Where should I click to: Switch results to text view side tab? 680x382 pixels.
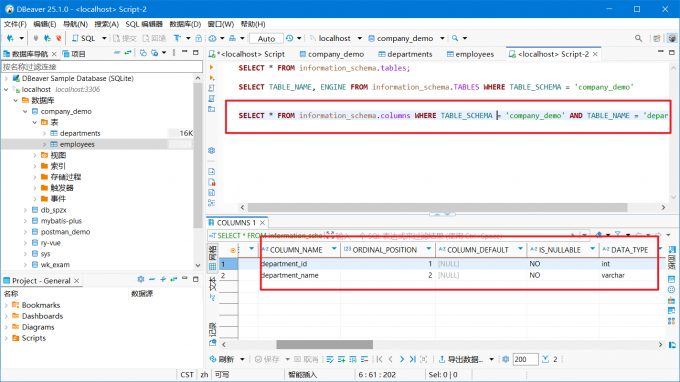[212, 288]
